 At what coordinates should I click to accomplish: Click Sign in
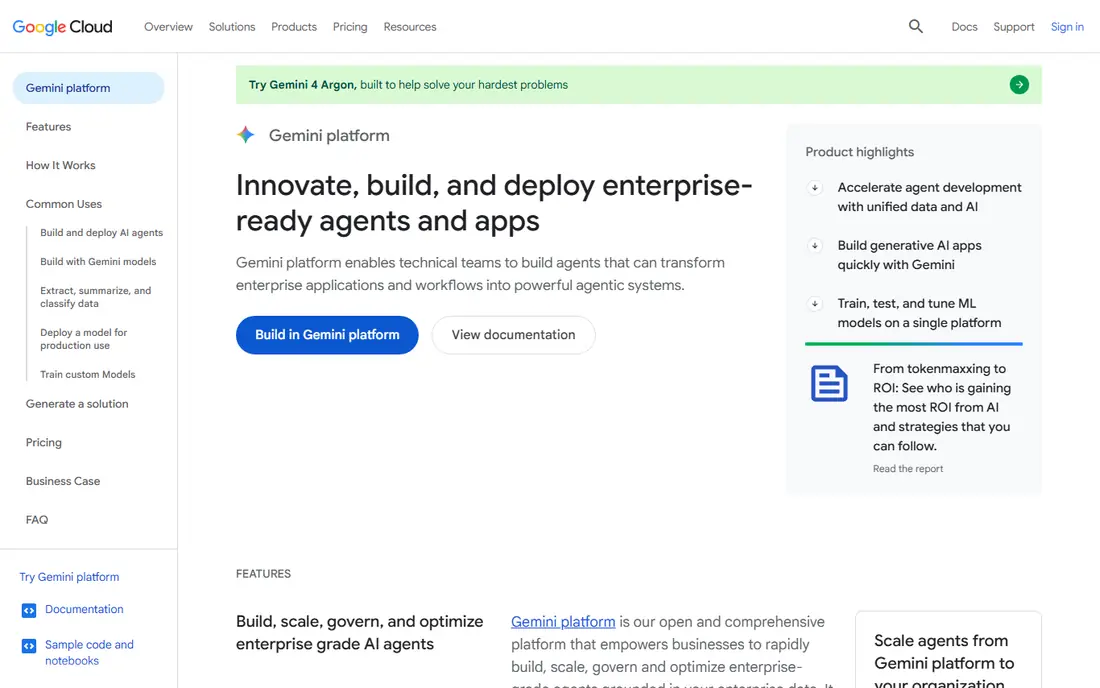(x=1067, y=27)
